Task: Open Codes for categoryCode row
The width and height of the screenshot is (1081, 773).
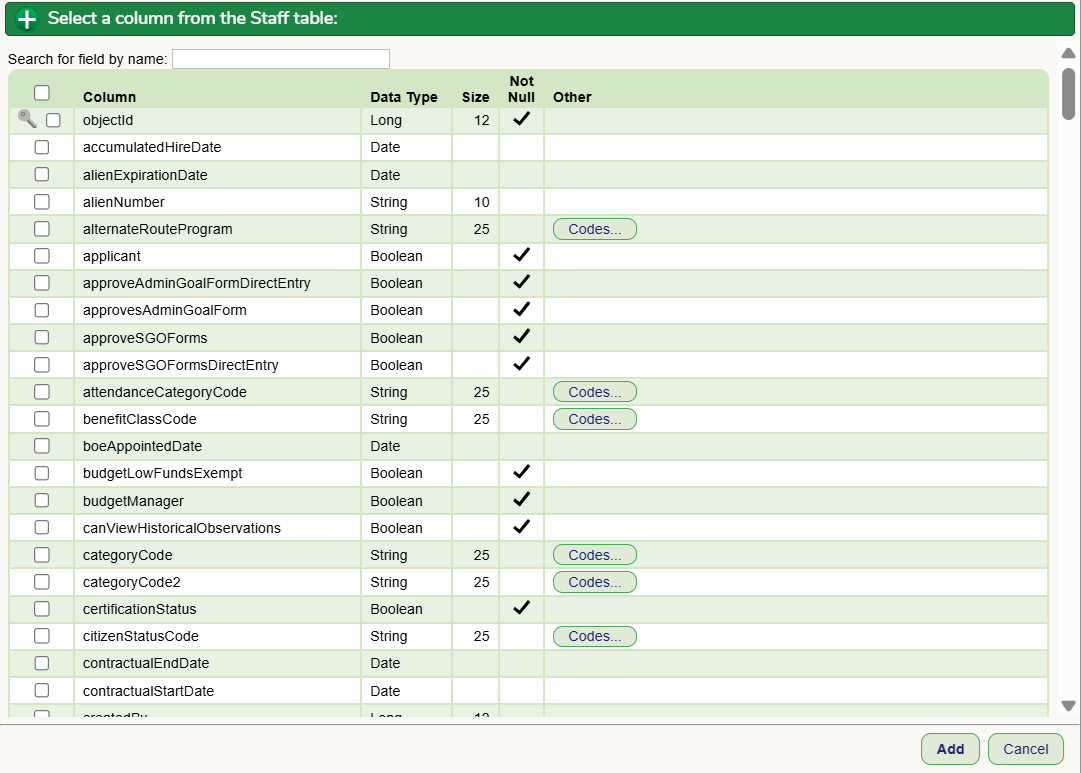Action: tap(594, 555)
